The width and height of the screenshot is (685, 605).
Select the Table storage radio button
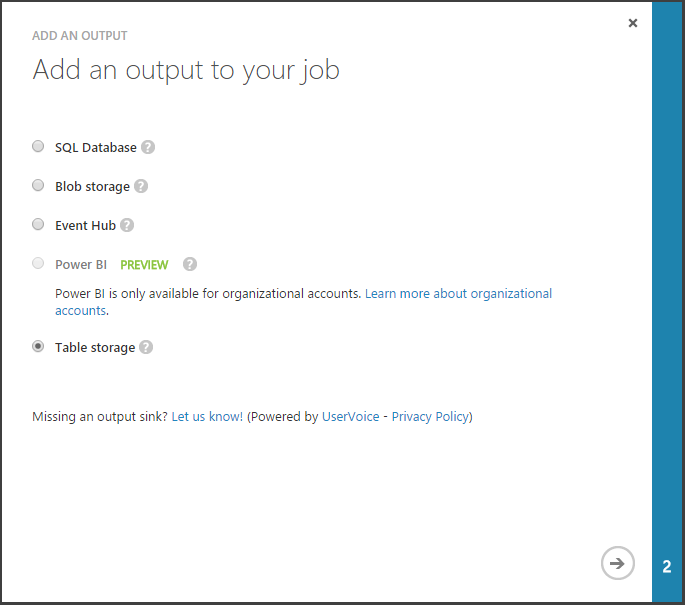pyautogui.click(x=38, y=346)
